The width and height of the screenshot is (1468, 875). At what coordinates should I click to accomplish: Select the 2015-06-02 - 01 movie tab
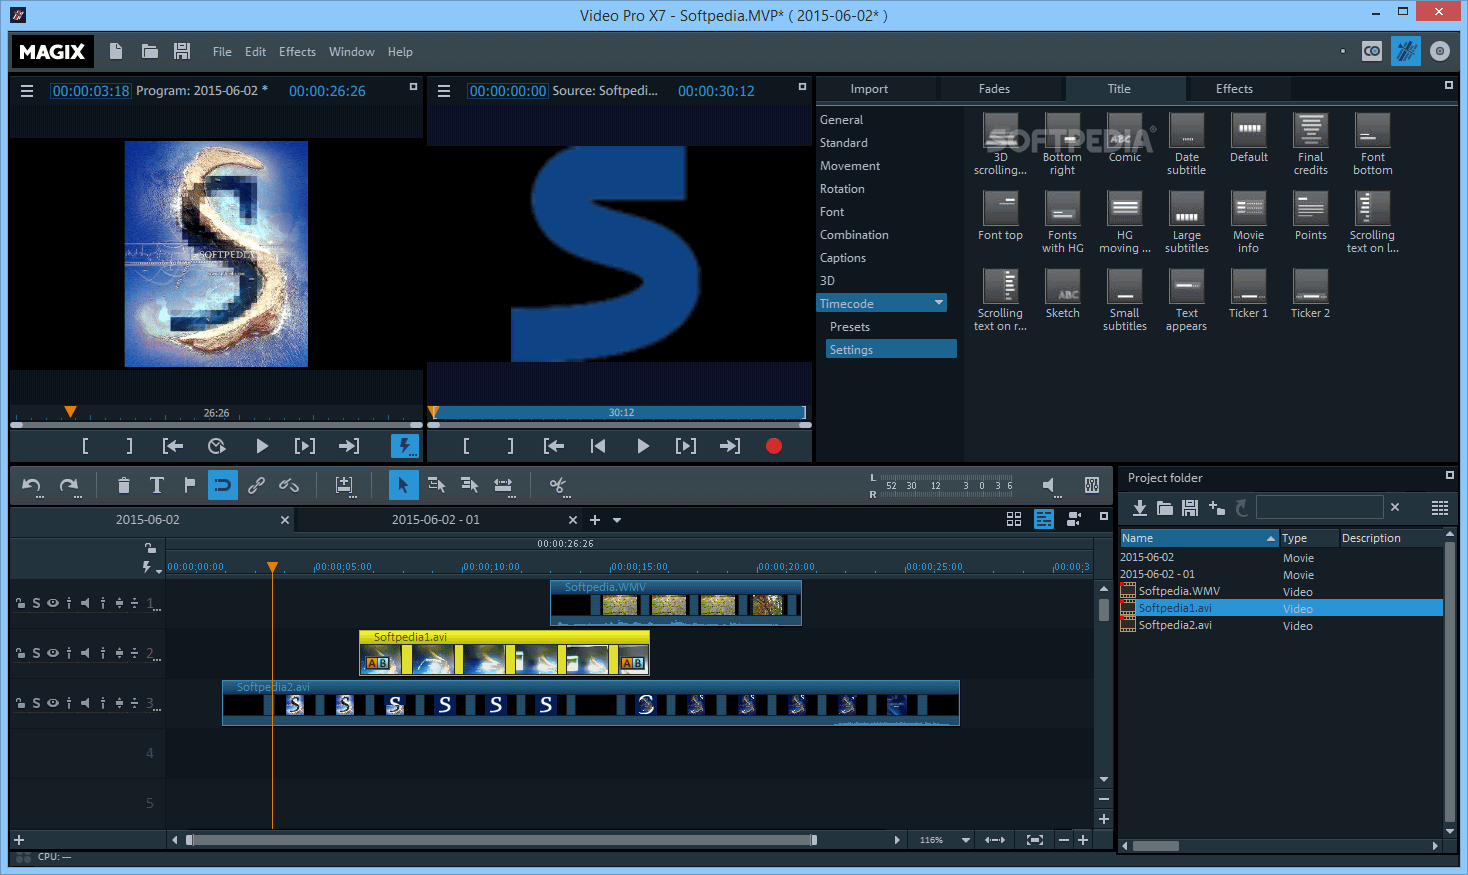(x=436, y=520)
